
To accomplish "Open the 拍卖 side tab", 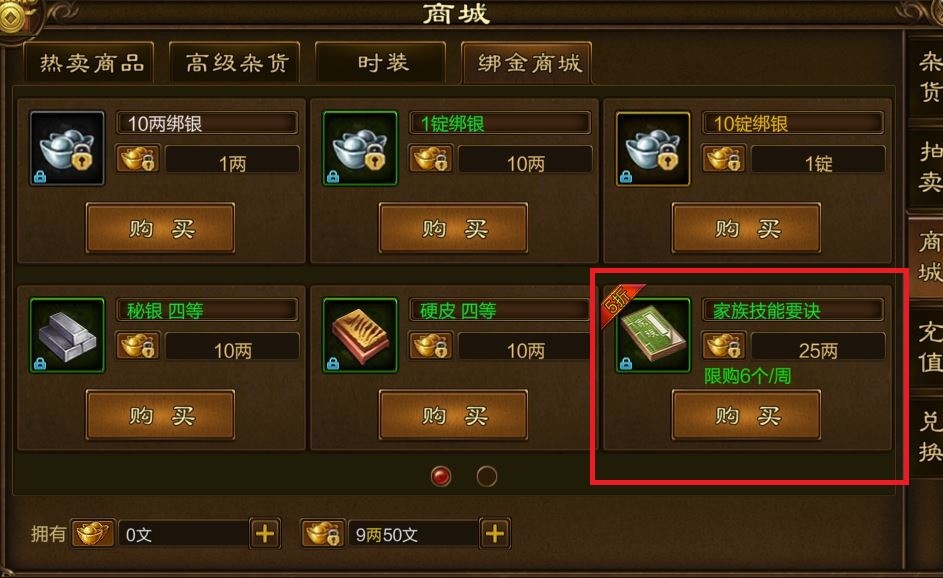I will pyautogui.click(x=929, y=167).
